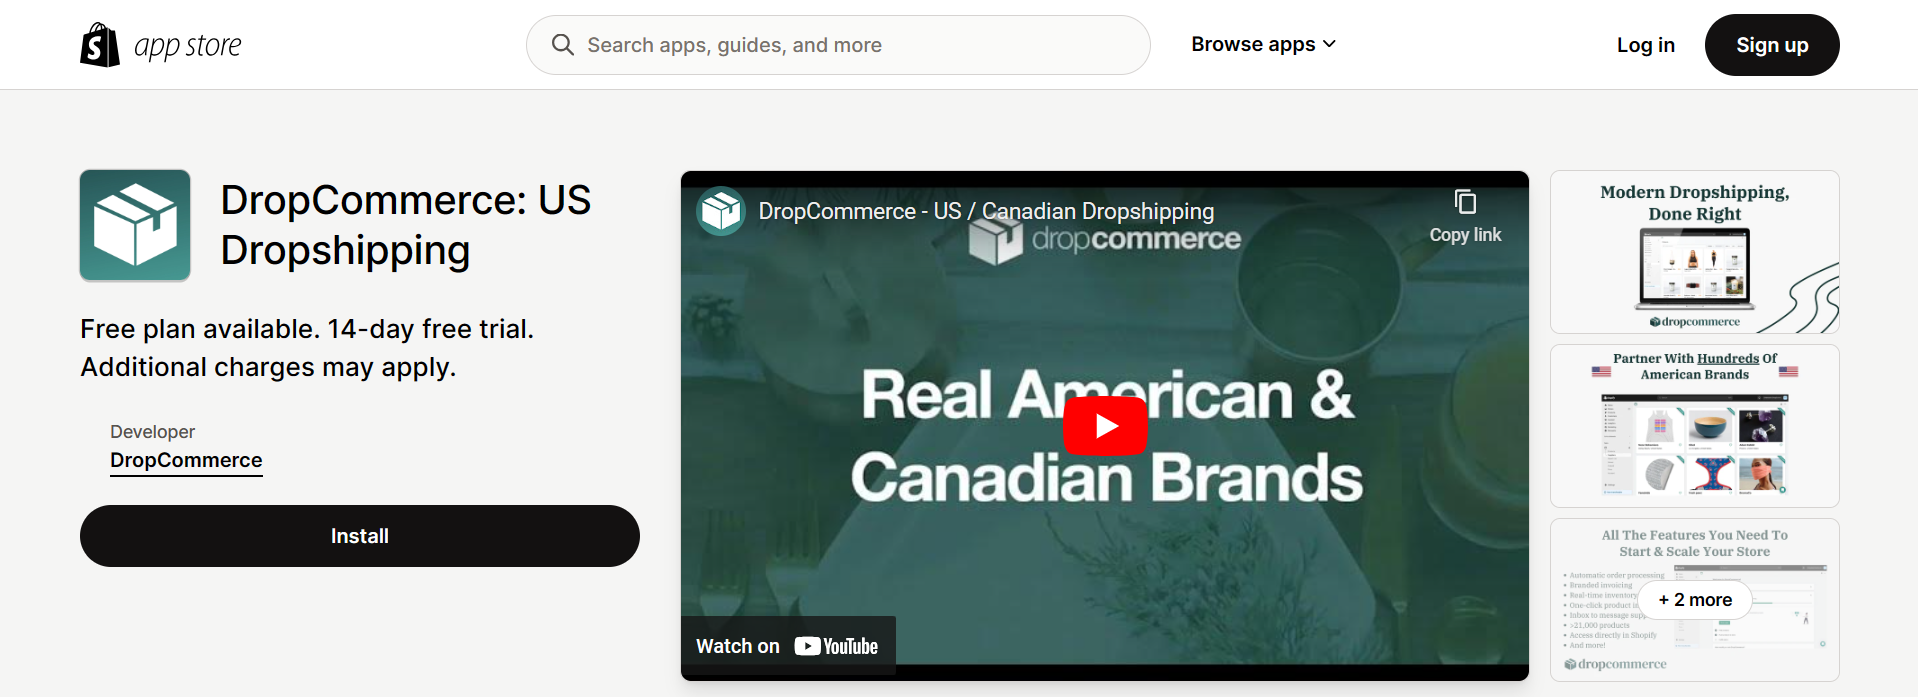Screen dimensions: 1918x697
Task: Click Watch on YouTube
Action: pyautogui.click(x=788, y=646)
